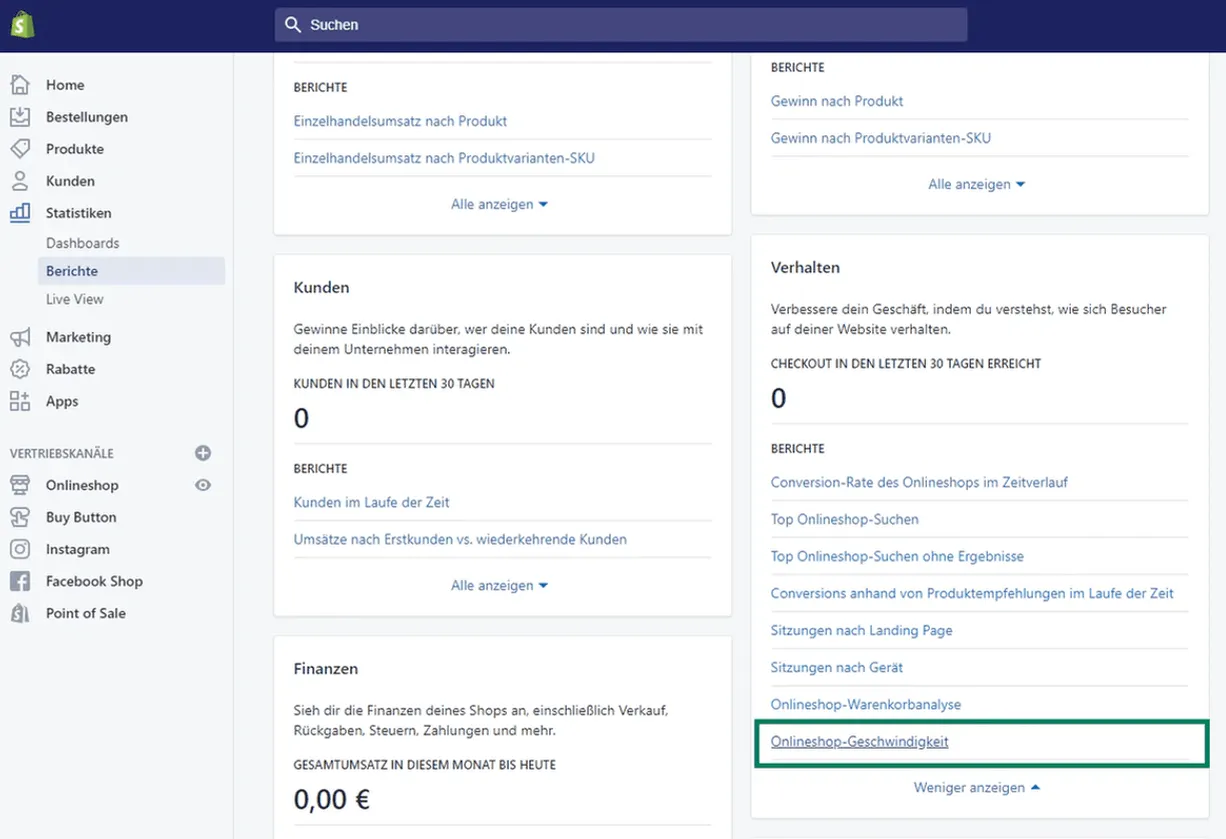The image size is (1226, 839).
Task: Click the Shopify logo icon
Action: coord(22,24)
